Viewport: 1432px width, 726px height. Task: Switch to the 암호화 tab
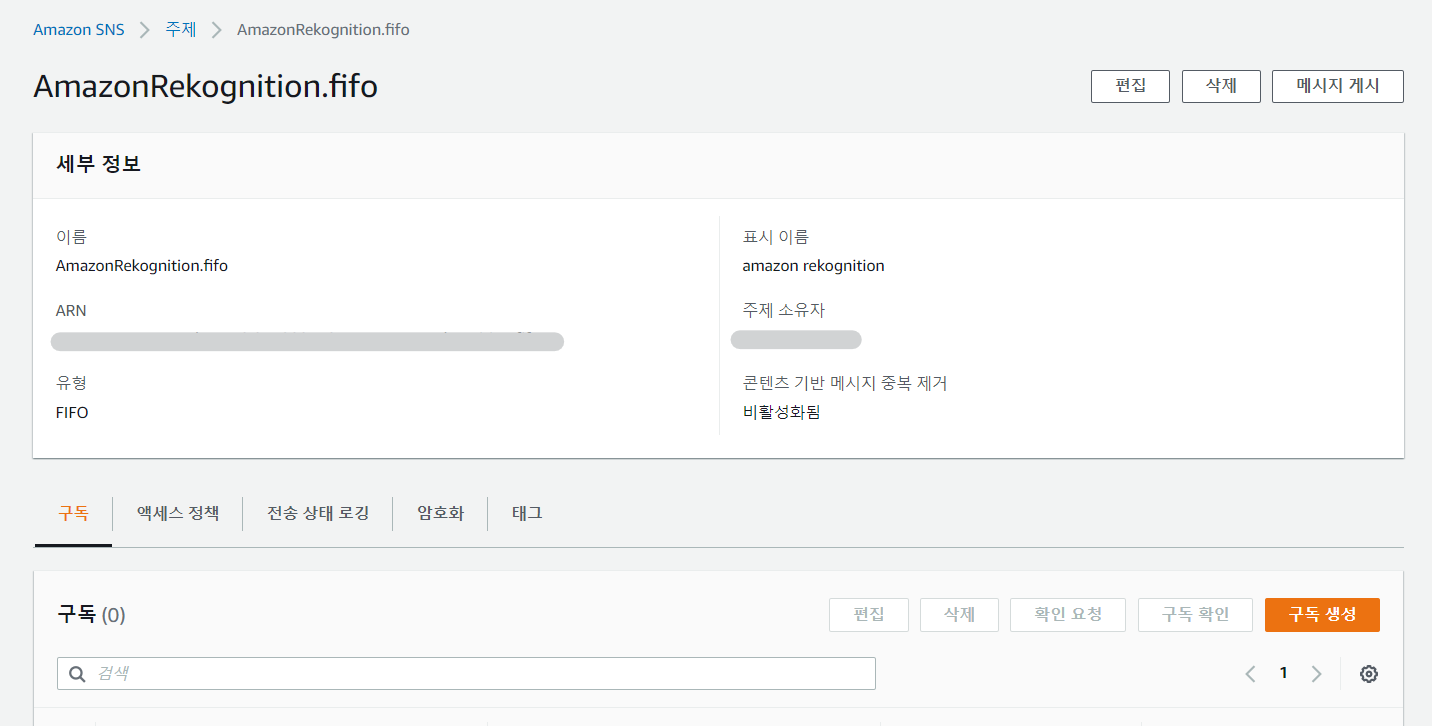pos(441,513)
